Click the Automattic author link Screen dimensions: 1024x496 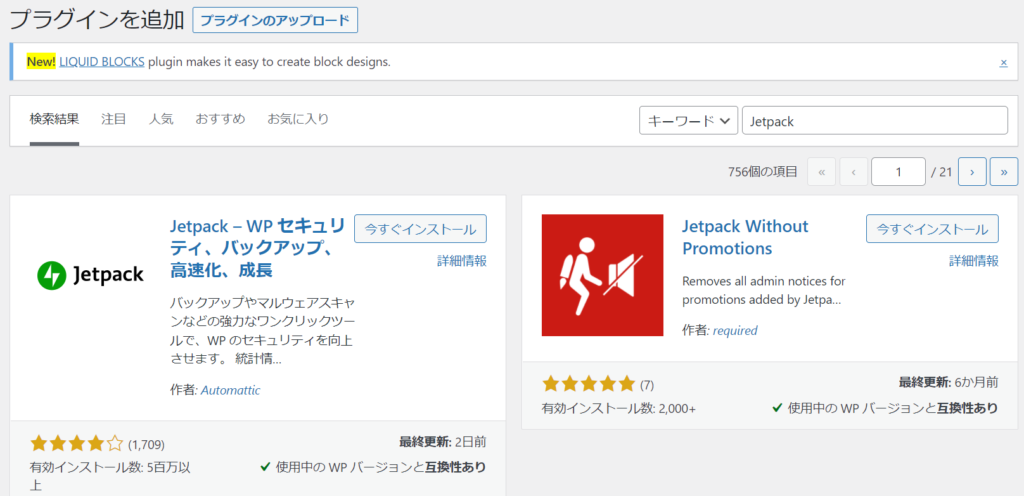point(231,390)
